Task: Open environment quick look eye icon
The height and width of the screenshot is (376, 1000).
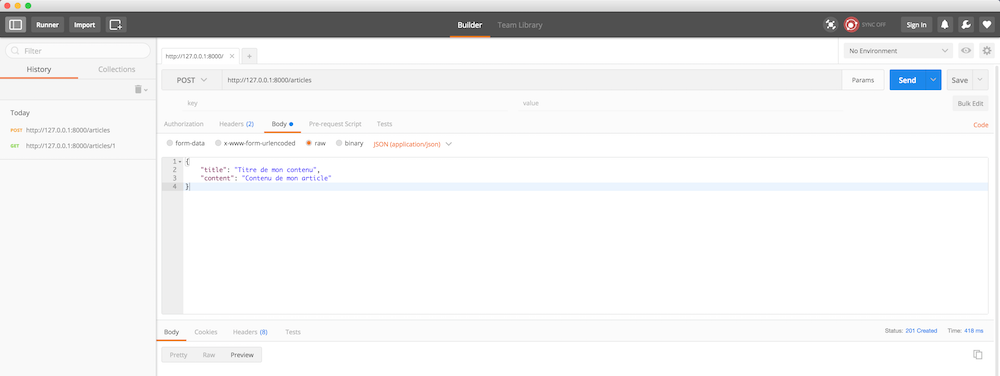Action: [x=966, y=51]
